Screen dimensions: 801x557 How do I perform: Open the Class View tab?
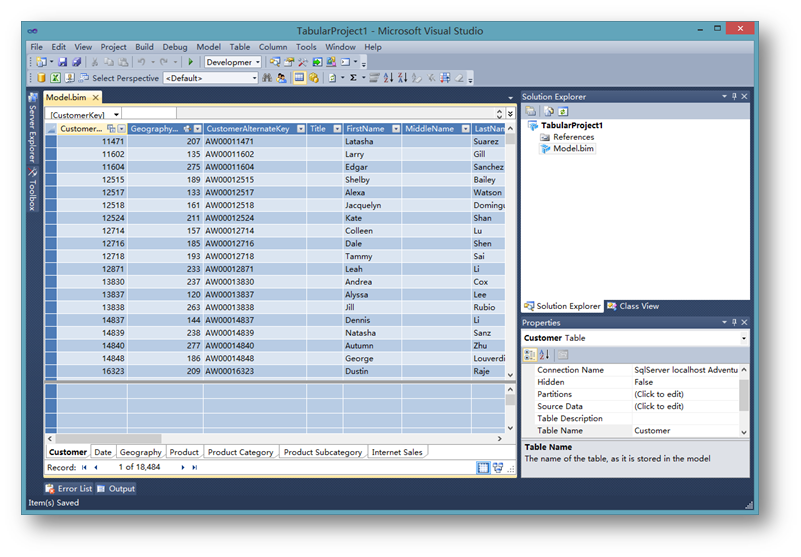coord(633,306)
